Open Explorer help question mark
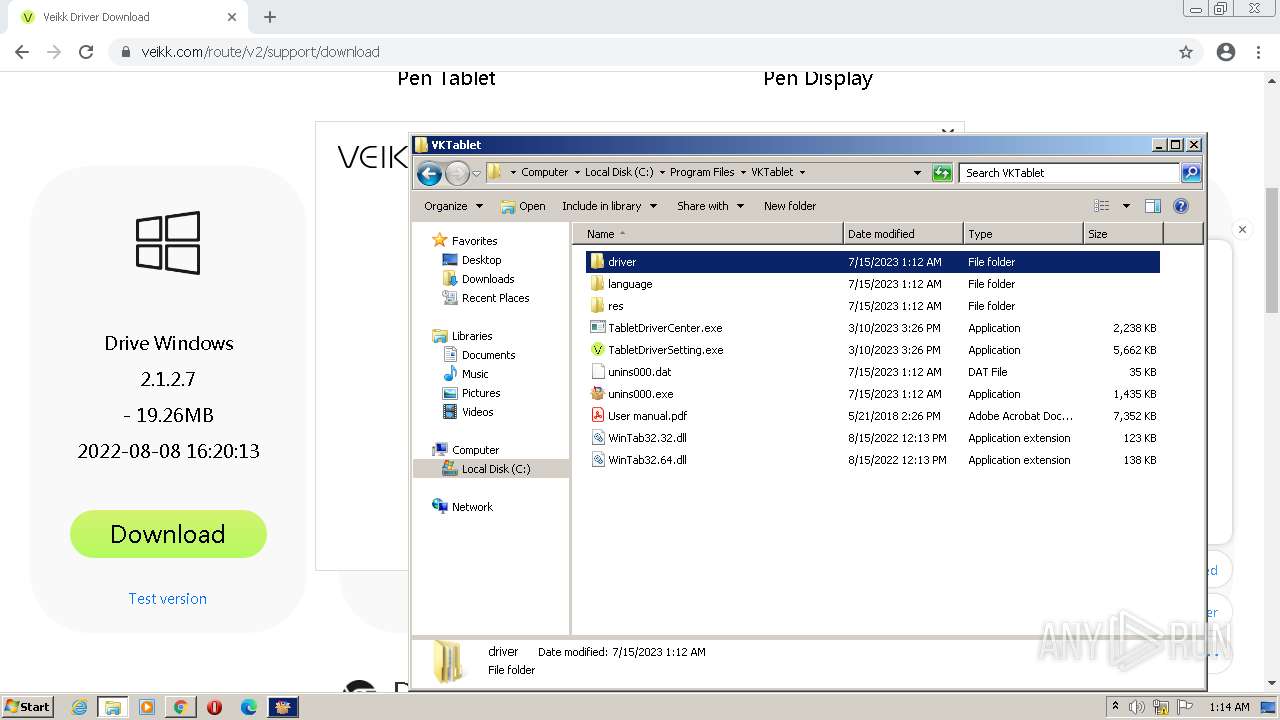1280x720 pixels. (1181, 206)
